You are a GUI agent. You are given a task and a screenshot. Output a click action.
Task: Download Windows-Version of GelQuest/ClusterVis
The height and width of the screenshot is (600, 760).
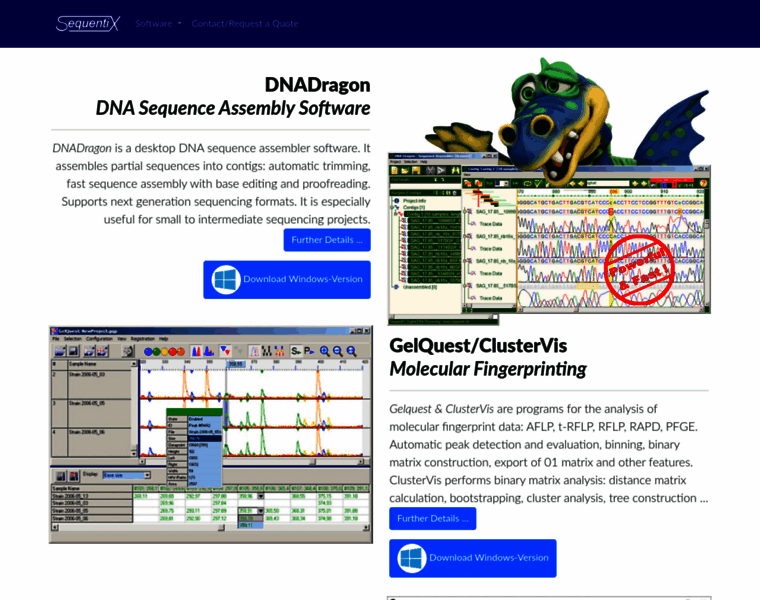473,558
